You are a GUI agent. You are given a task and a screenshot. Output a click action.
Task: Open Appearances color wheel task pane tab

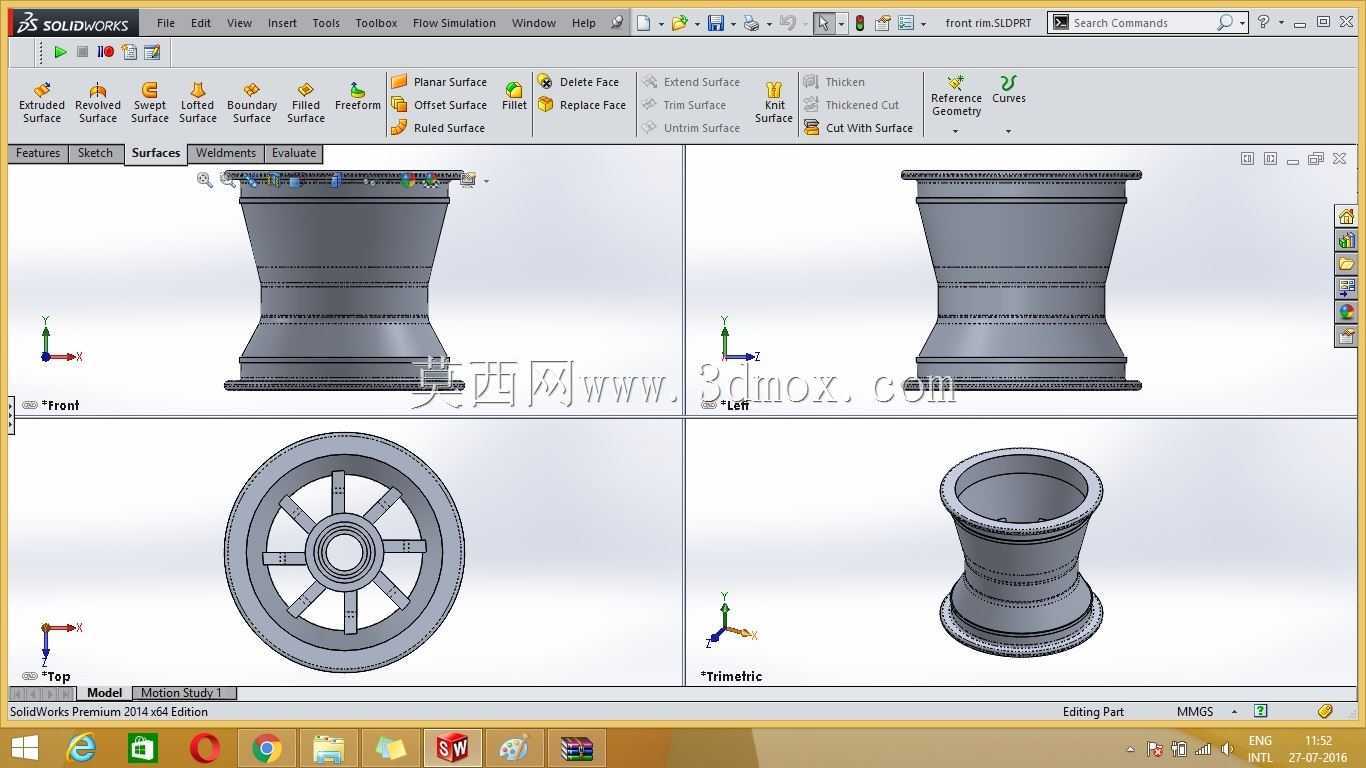(1346, 312)
